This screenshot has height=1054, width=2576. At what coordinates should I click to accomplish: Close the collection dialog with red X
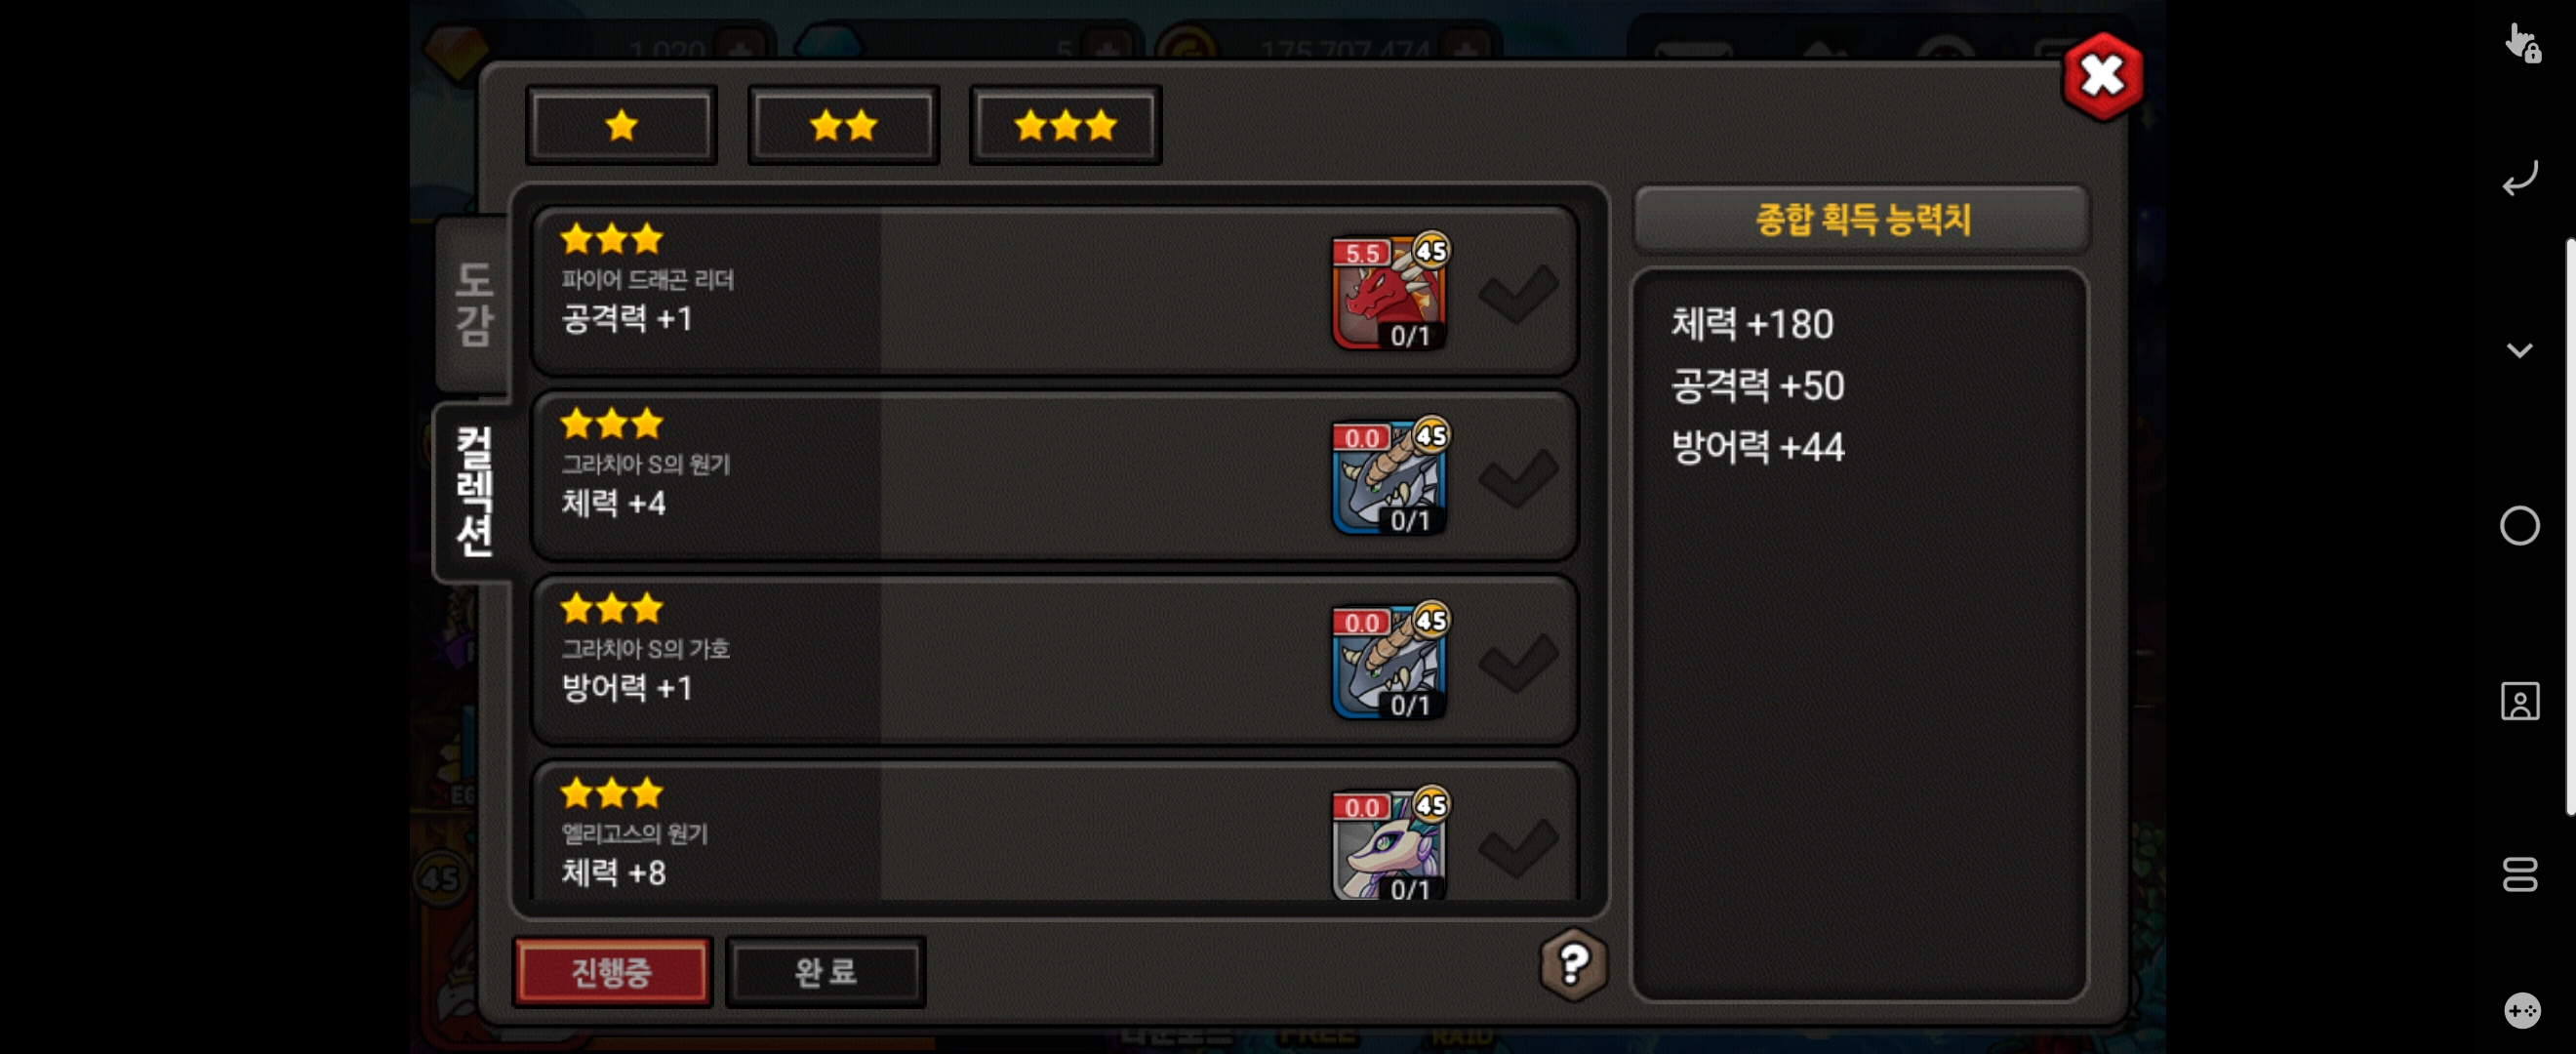coord(2102,76)
